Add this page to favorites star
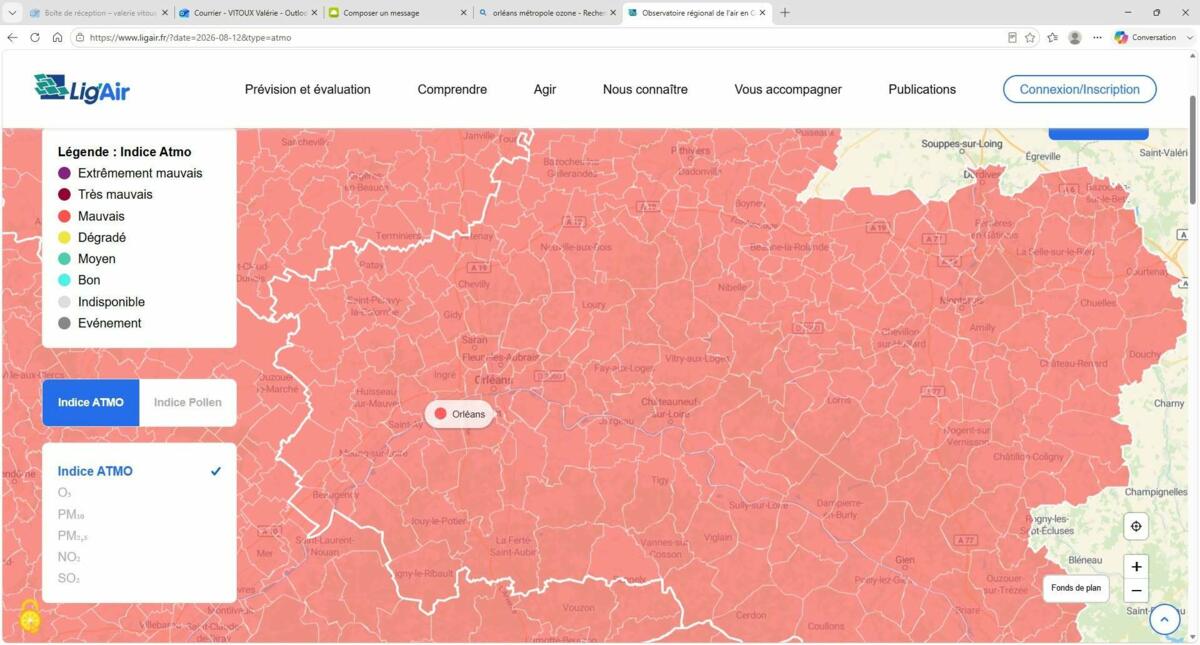1200x645 pixels. (x=1030, y=37)
